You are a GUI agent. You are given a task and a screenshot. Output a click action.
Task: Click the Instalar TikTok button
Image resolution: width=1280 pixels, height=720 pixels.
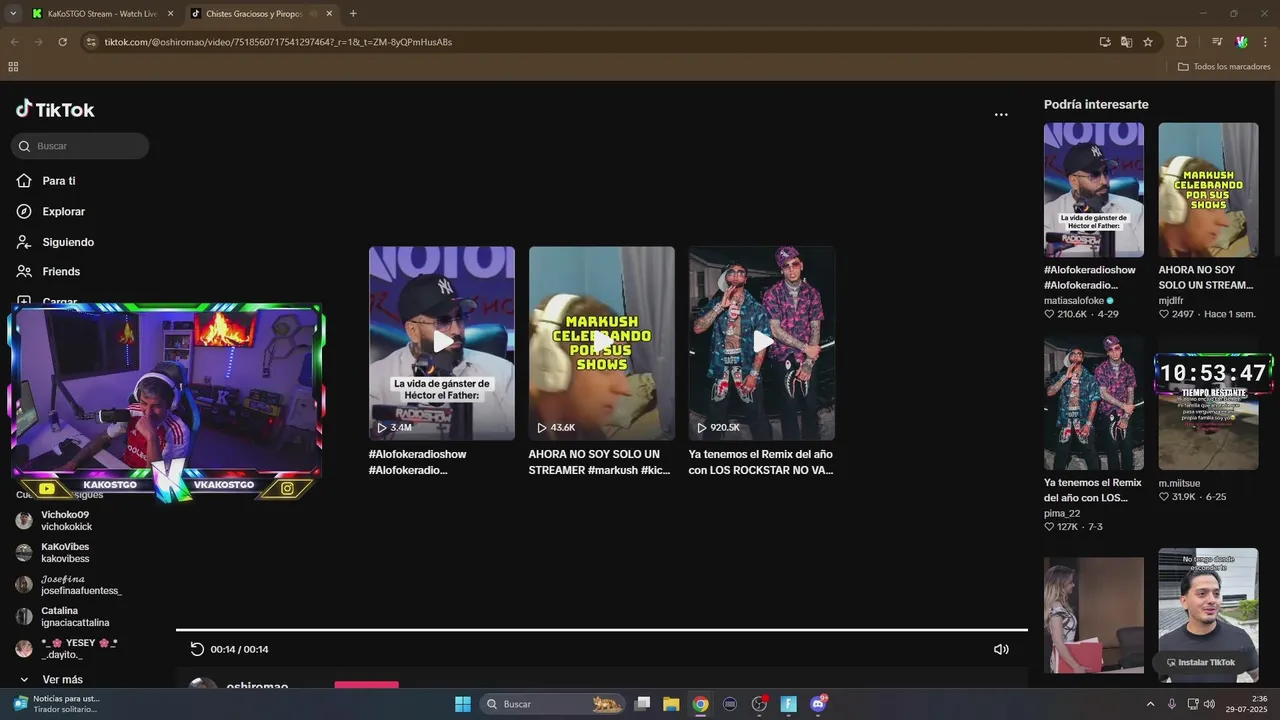1201,662
